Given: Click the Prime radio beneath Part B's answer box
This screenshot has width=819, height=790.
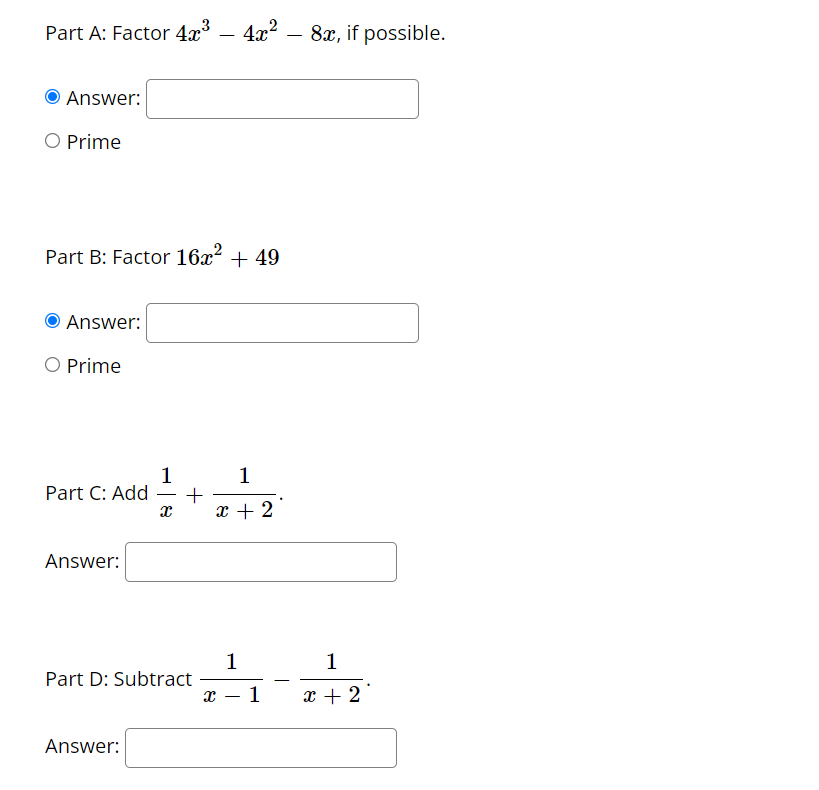Looking at the screenshot, I should click(x=52, y=364).
